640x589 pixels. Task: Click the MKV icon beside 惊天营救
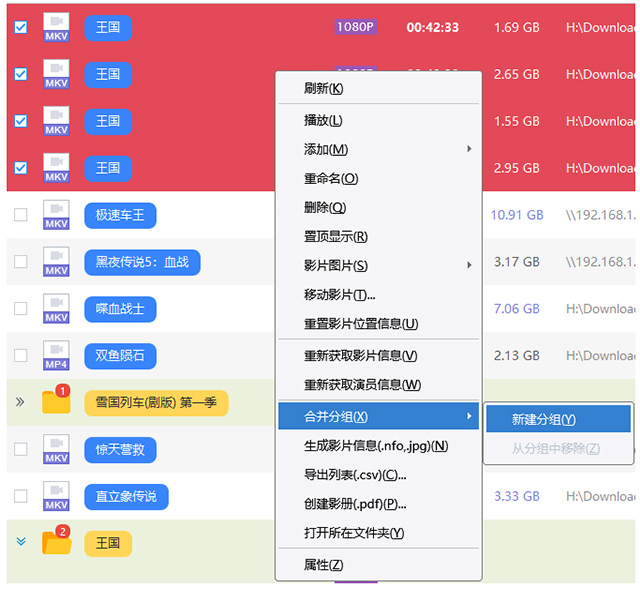click(56, 449)
